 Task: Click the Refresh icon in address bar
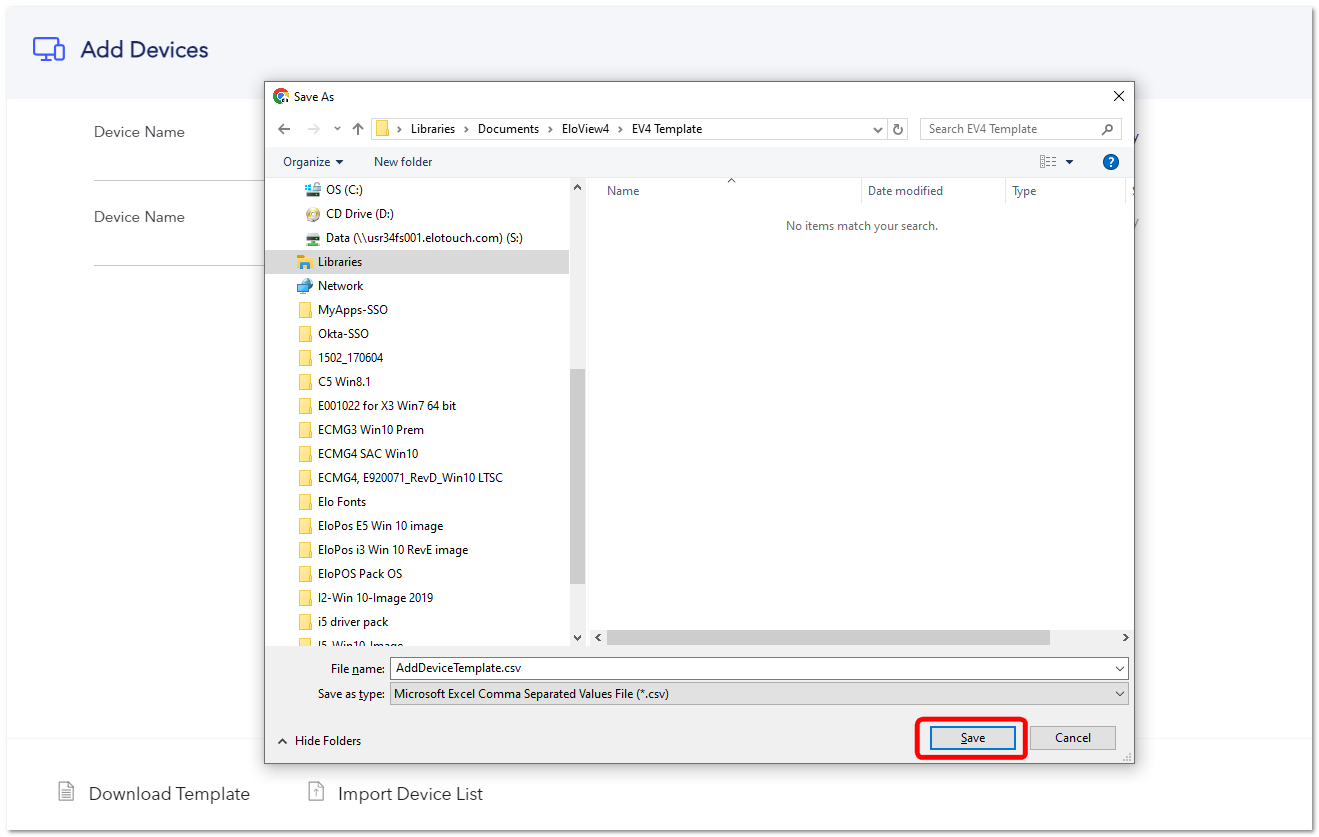pyautogui.click(x=898, y=129)
